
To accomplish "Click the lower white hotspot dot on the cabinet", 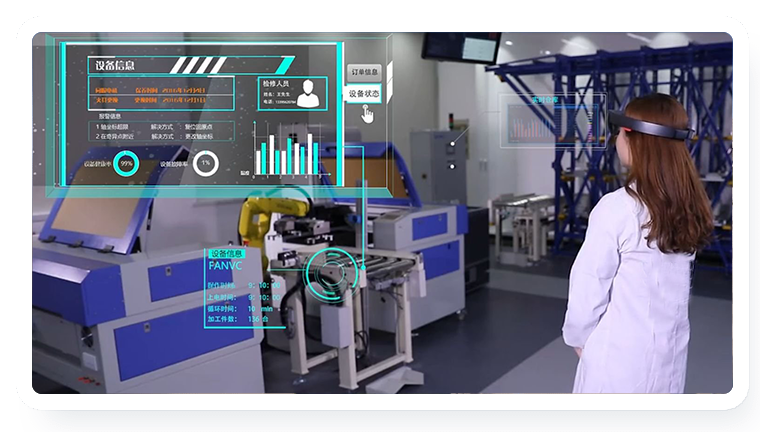I will [451, 164].
